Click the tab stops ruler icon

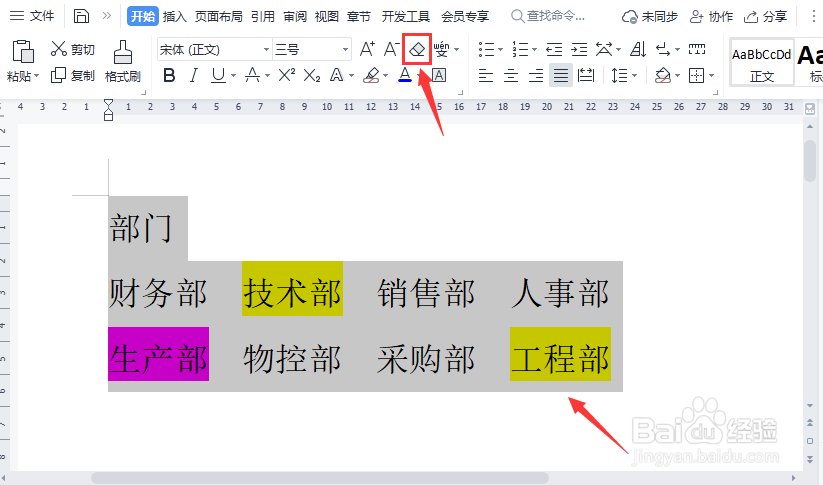click(697, 49)
